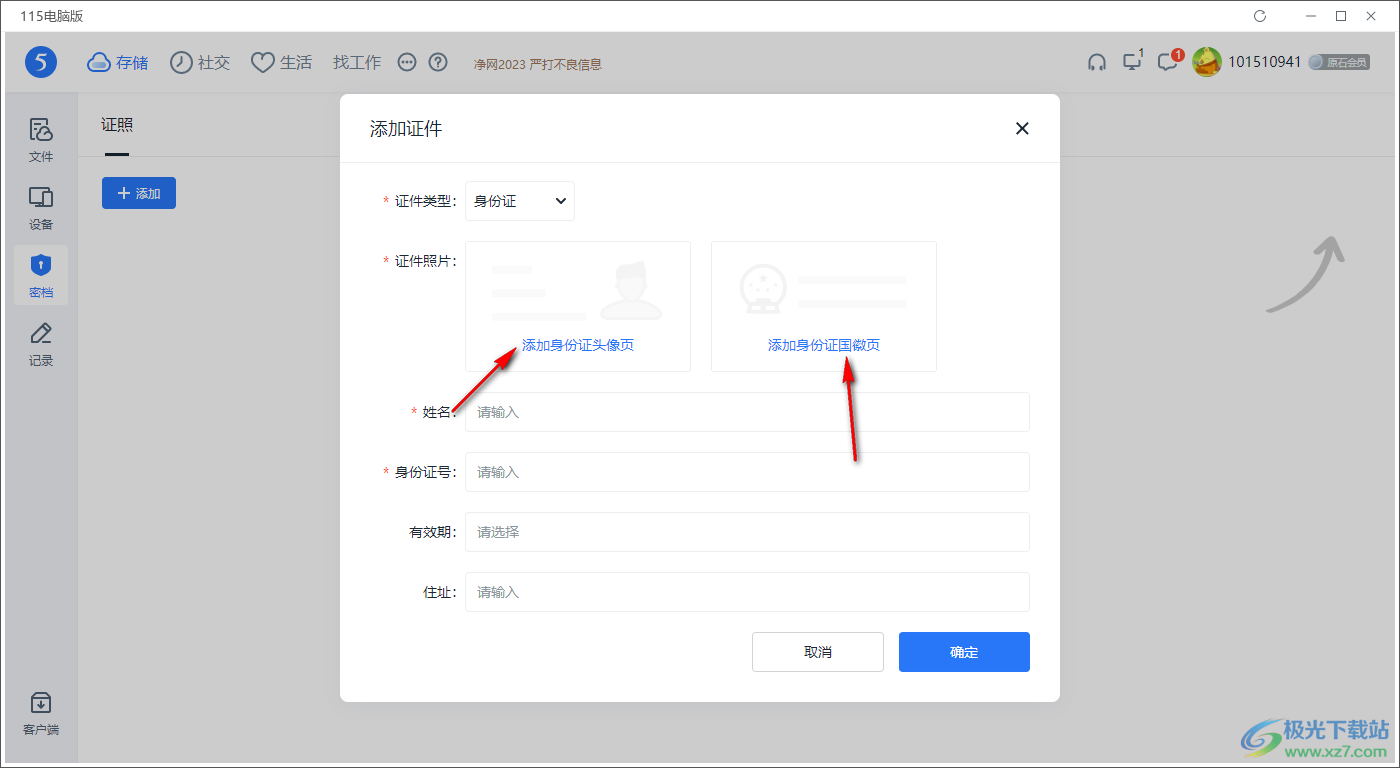
Task: Open the more options ellipsis icon
Action: pyautogui.click(x=407, y=62)
